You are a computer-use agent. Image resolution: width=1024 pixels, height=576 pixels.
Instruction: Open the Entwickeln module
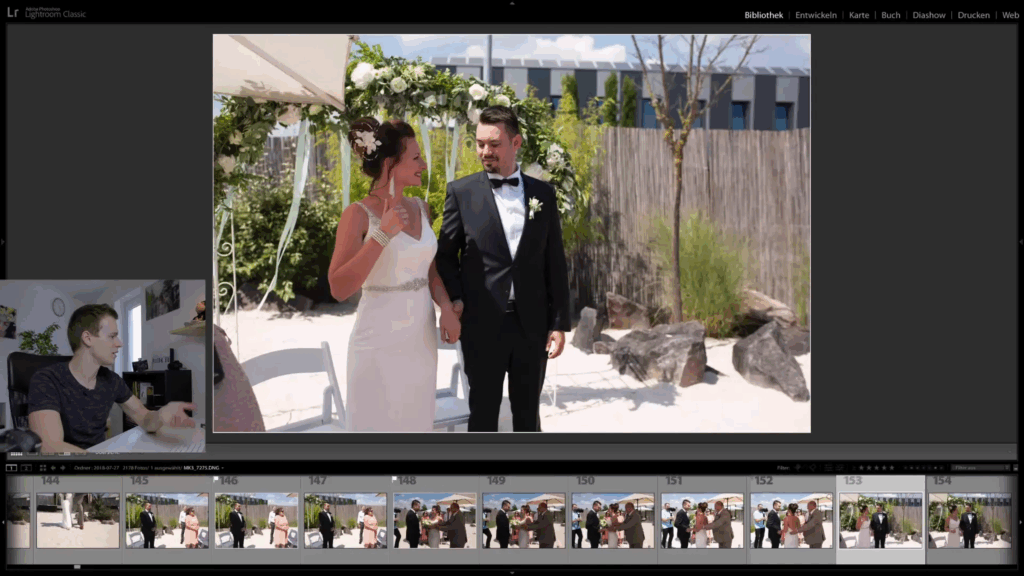(x=816, y=15)
